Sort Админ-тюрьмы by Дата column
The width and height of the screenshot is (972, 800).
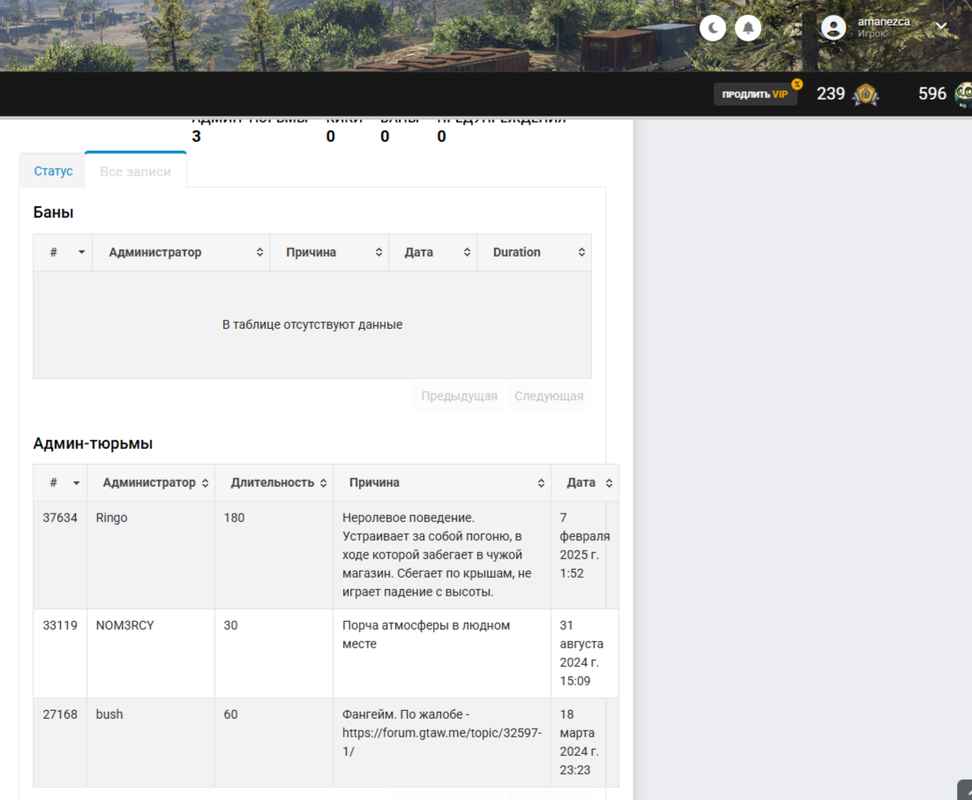coord(585,483)
